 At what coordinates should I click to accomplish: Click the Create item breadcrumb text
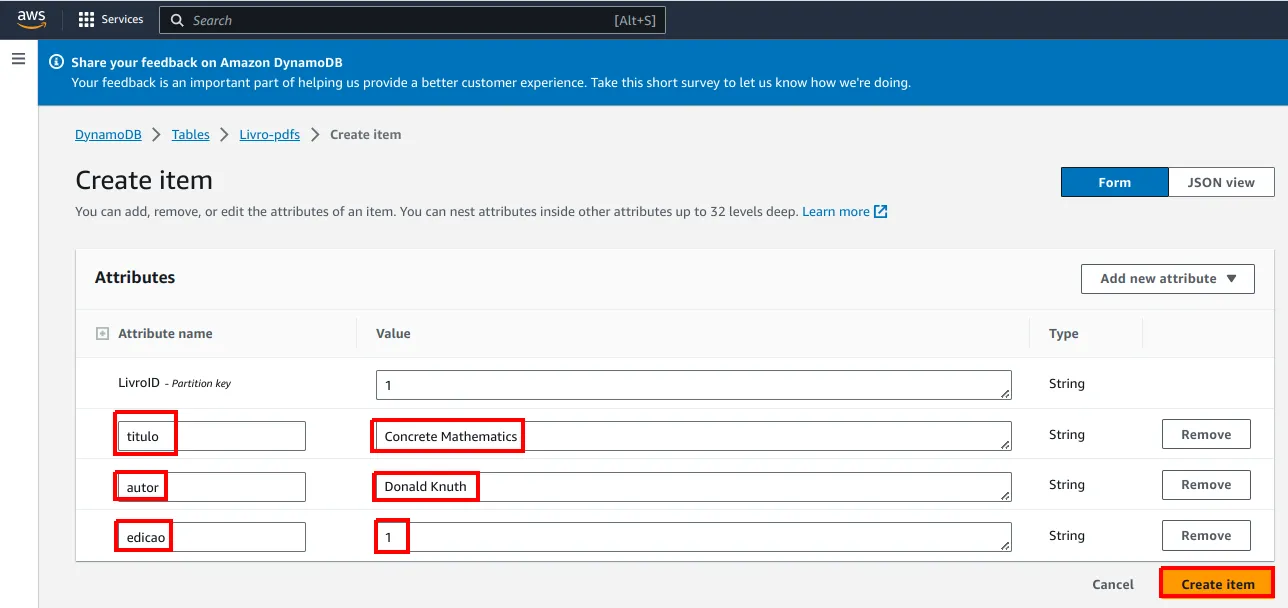pyautogui.click(x=366, y=135)
